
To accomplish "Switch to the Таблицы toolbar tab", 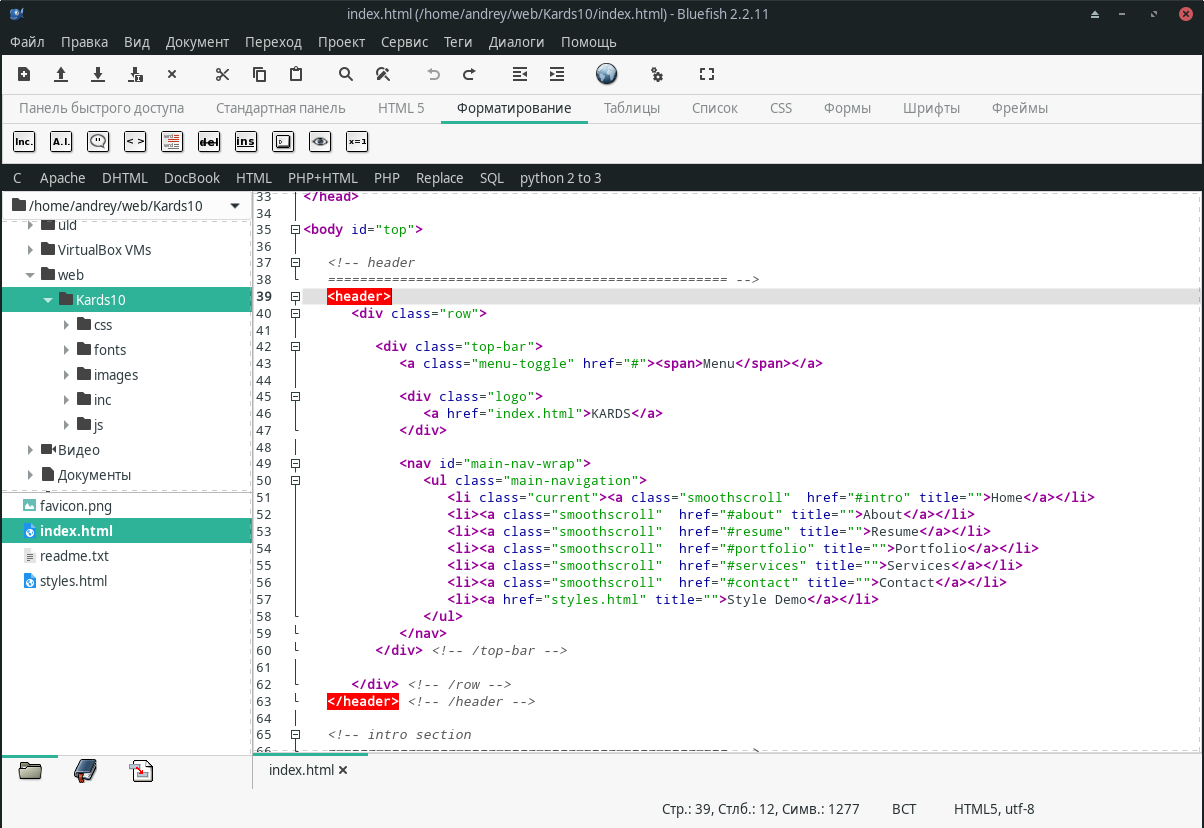I will click(631, 108).
